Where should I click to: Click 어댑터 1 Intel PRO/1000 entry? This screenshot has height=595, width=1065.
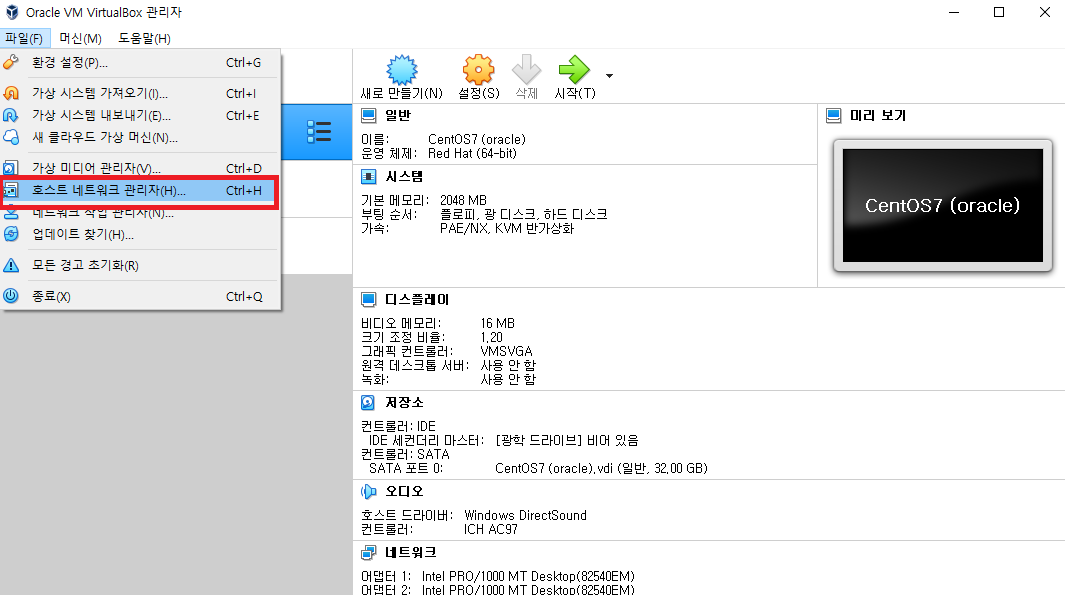(x=498, y=576)
